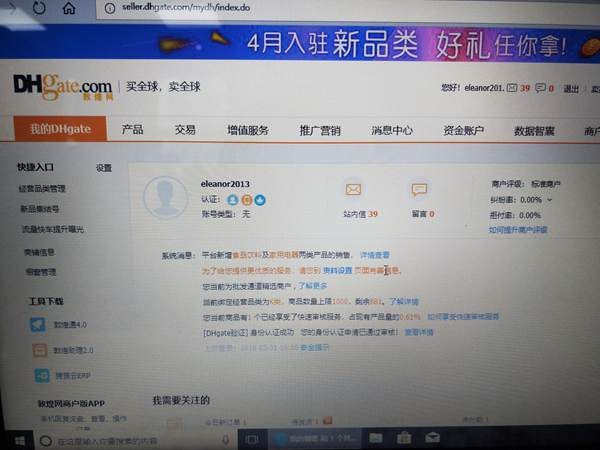The image size is (600, 450).
Task: Click the first blue person certification badge
Action: (232, 199)
